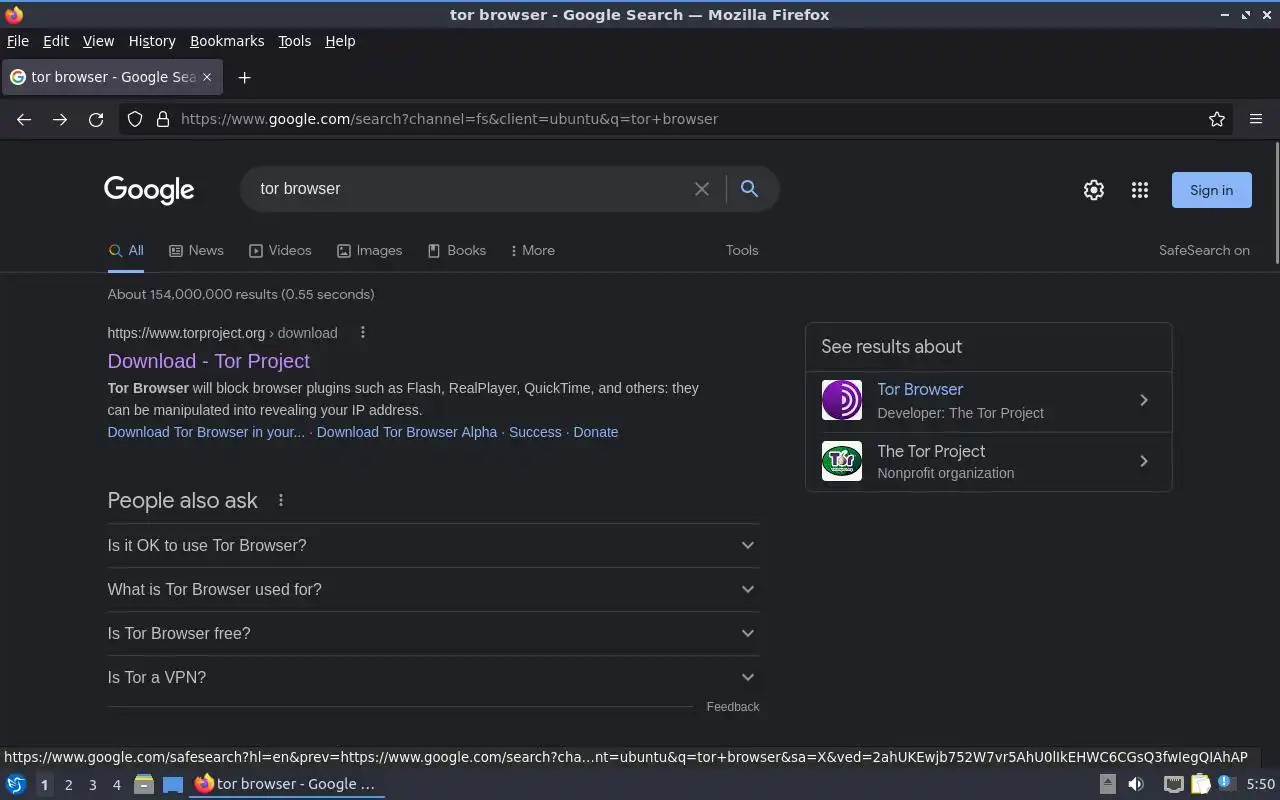1280x800 pixels.
Task: Open the Google apps grid
Action: point(1140,190)
